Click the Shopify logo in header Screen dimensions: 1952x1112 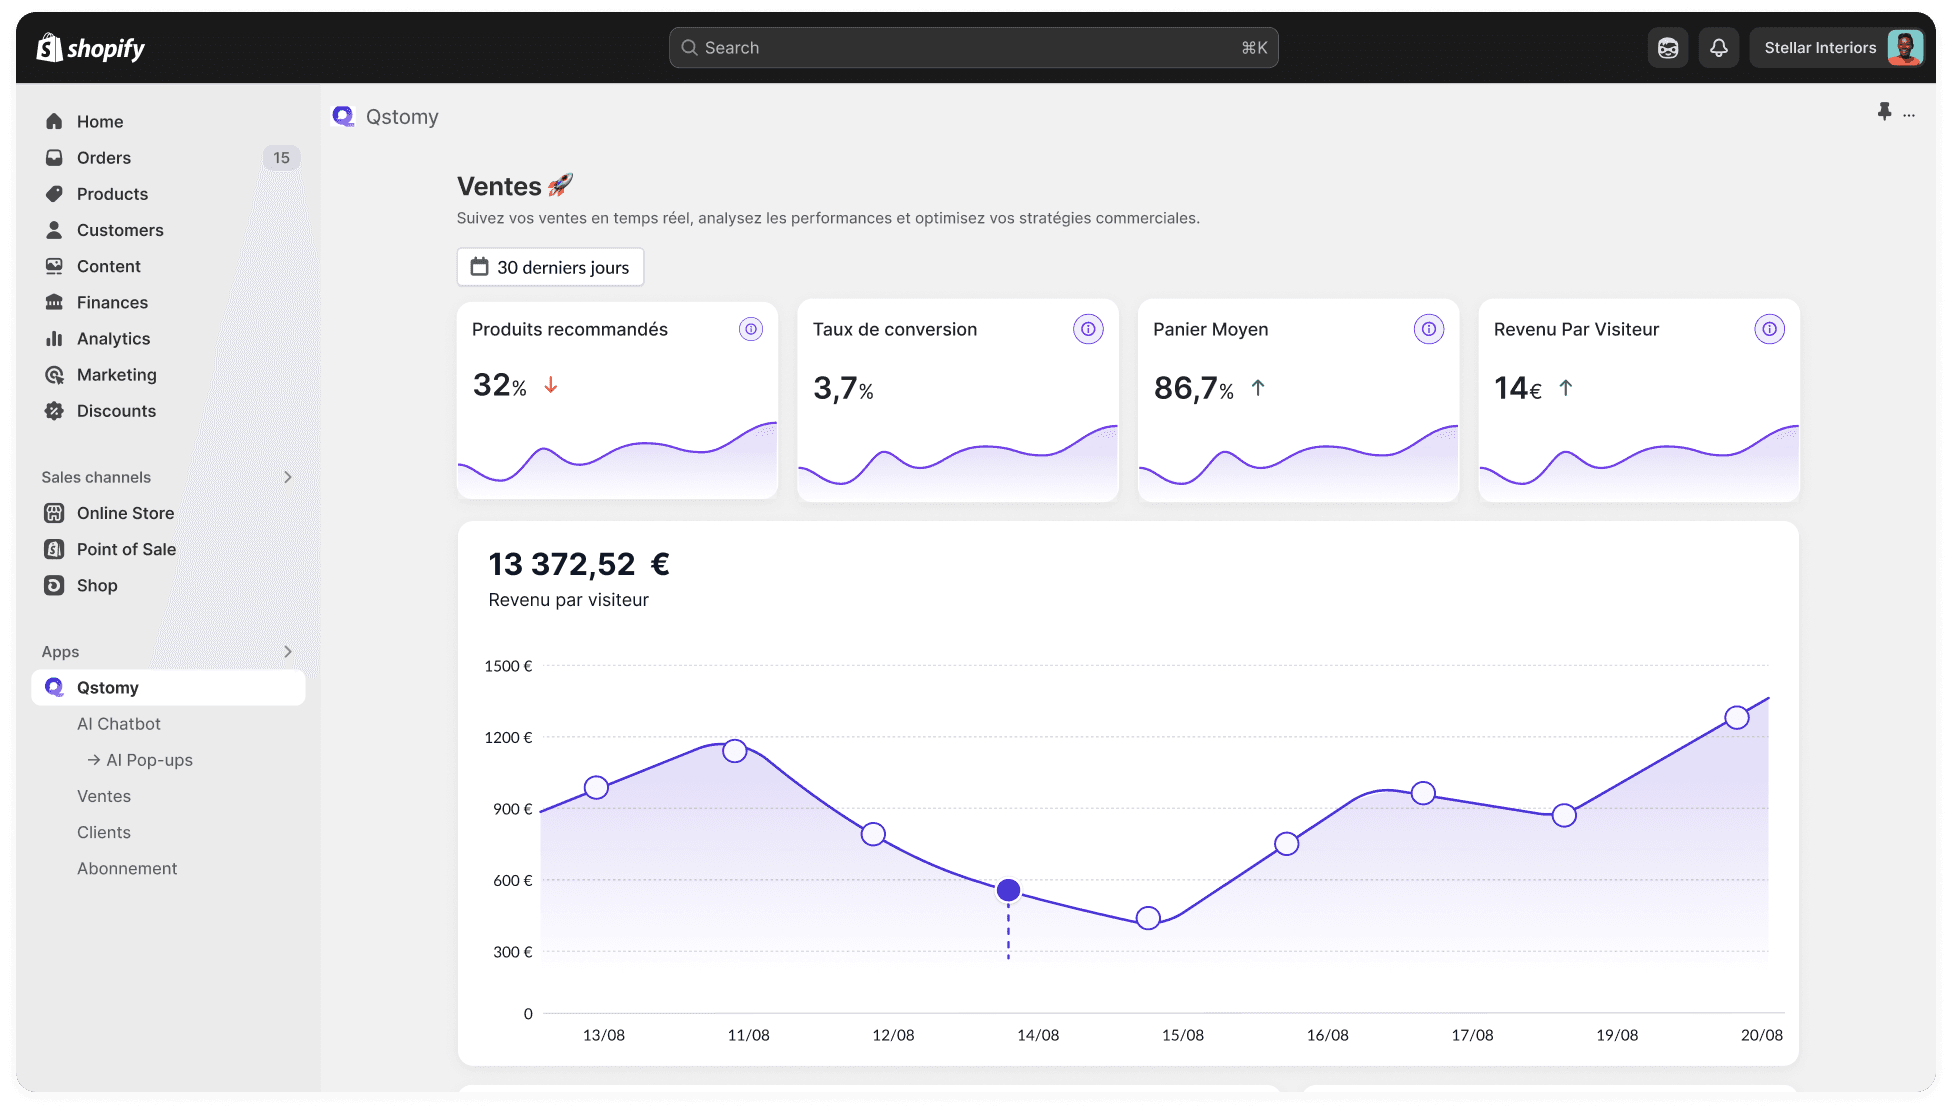point(91,48)
